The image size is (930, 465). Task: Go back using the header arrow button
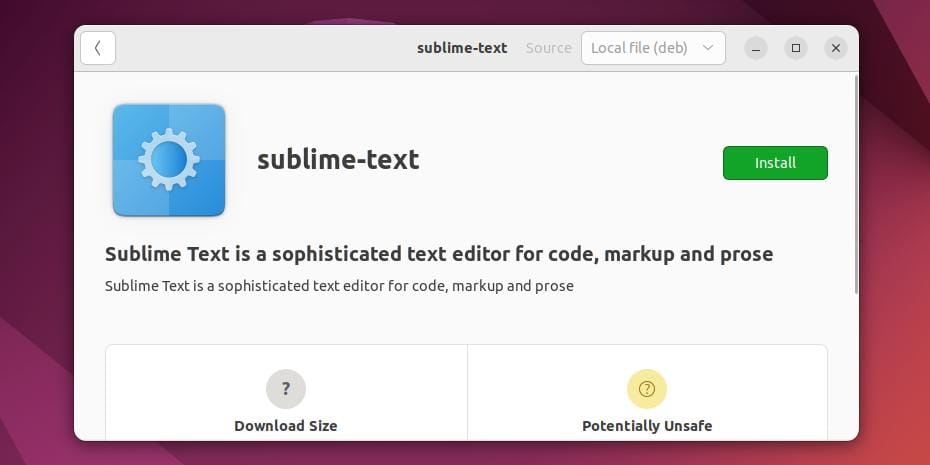pos(98,48)
